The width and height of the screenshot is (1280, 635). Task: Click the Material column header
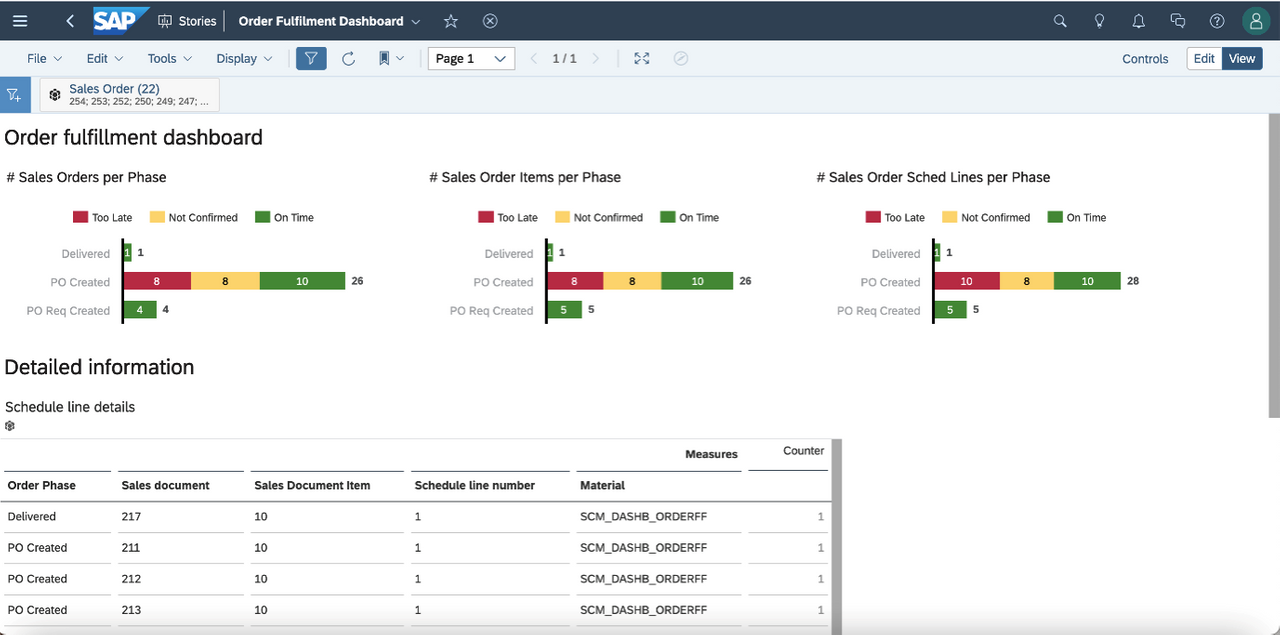(602, 485)
